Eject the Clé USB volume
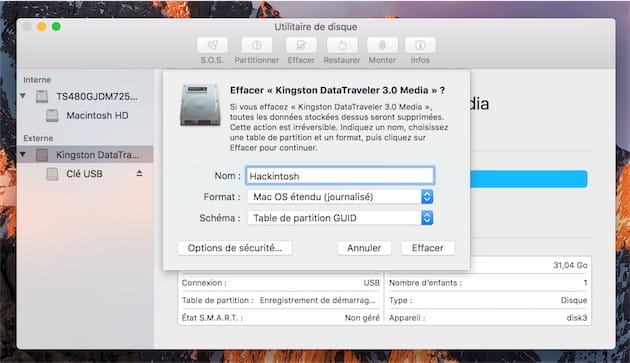Screen dimensions: 630x363 139,173
